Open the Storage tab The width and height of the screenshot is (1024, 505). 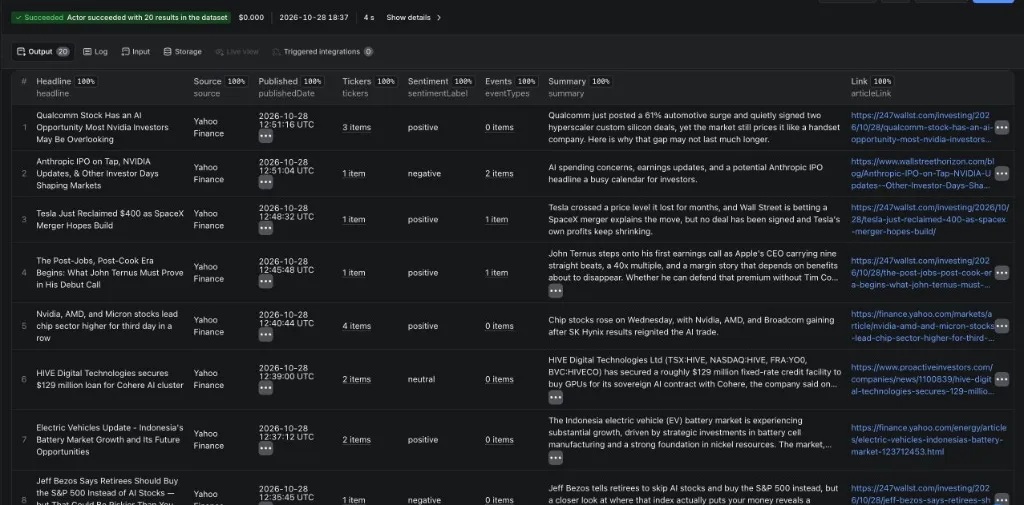[182, 52]
